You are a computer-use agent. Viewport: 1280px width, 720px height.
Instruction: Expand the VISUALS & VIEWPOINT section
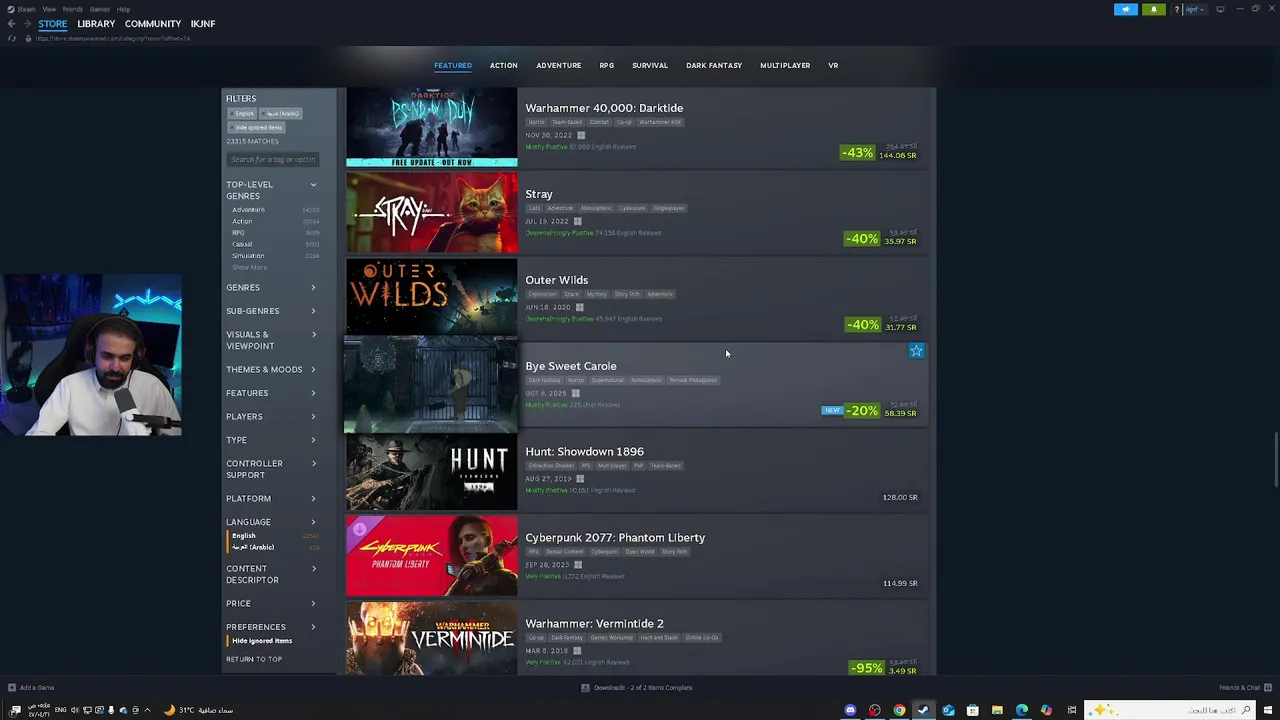click(x=271, y=340)
